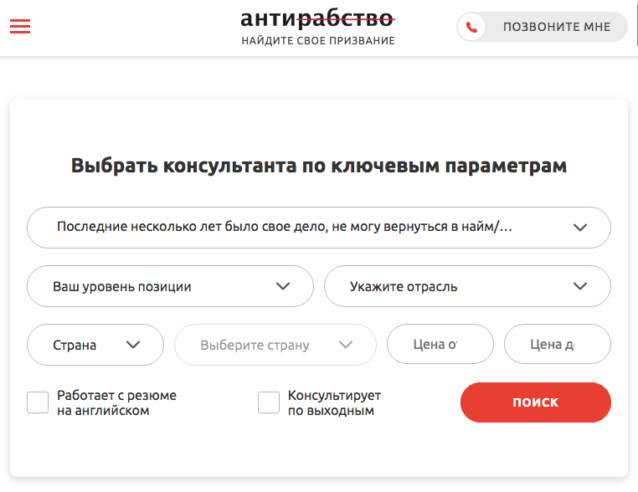Click chevron in the top situation dropdown
Image resolution: width=638 pixels, height=492 pixels.
(x=580, y=227)
